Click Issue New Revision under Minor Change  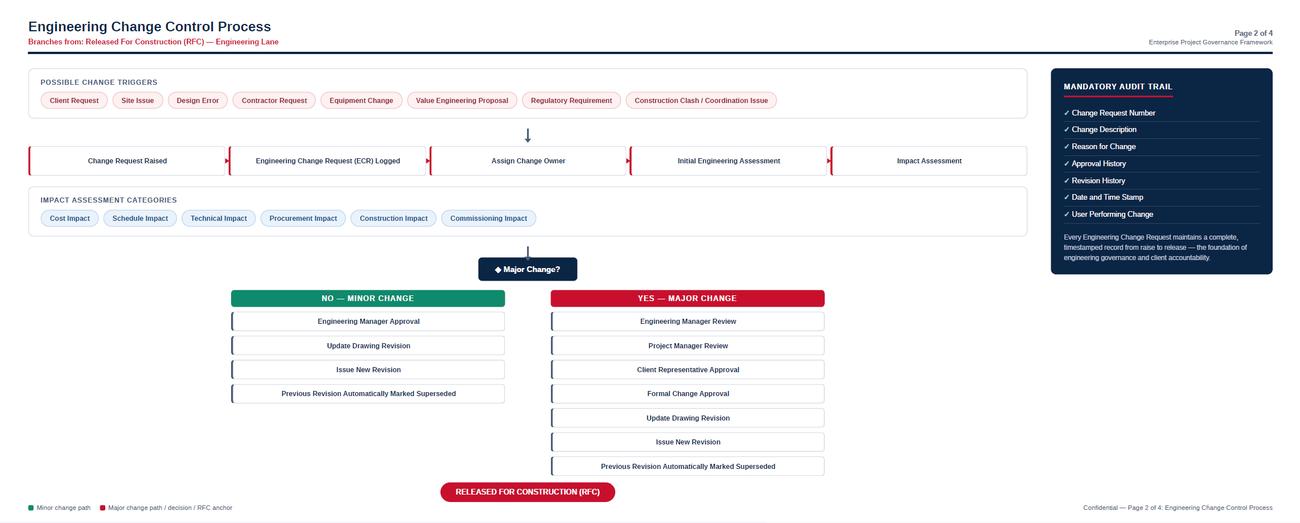click(368, 370)
